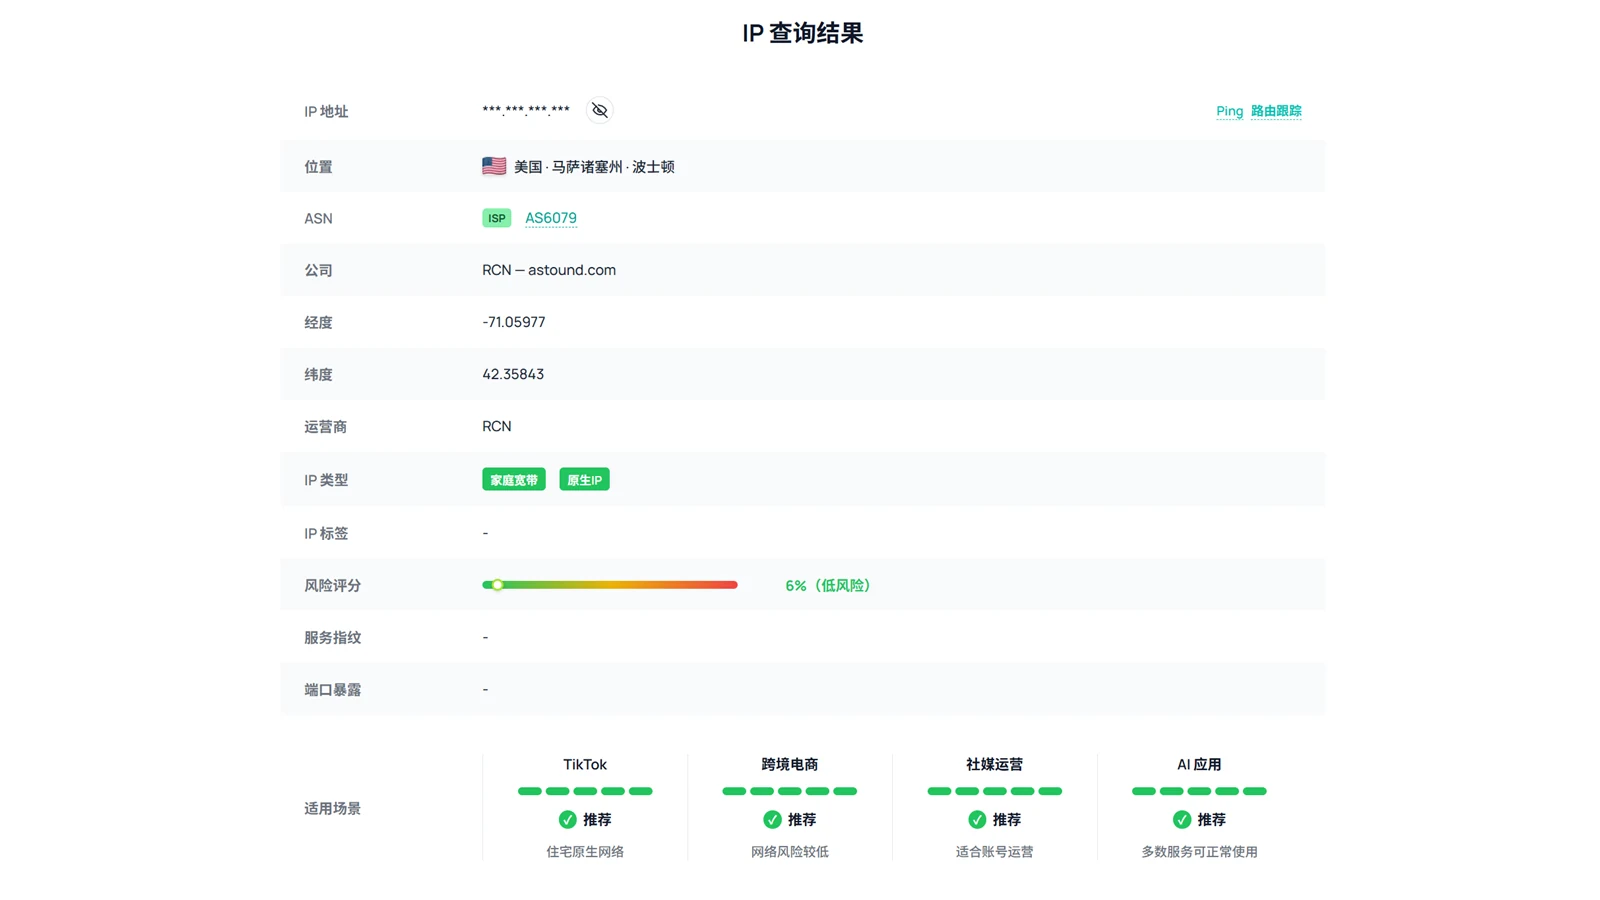Click latitude value 42.35843
This screenshot has width=1600, height=900.
[x=513, y=374]
